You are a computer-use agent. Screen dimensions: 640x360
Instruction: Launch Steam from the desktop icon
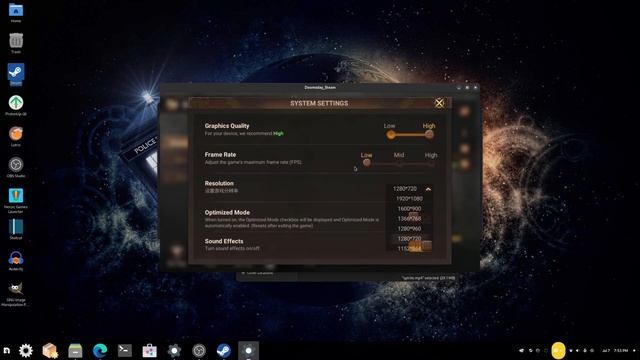[16, 74]
